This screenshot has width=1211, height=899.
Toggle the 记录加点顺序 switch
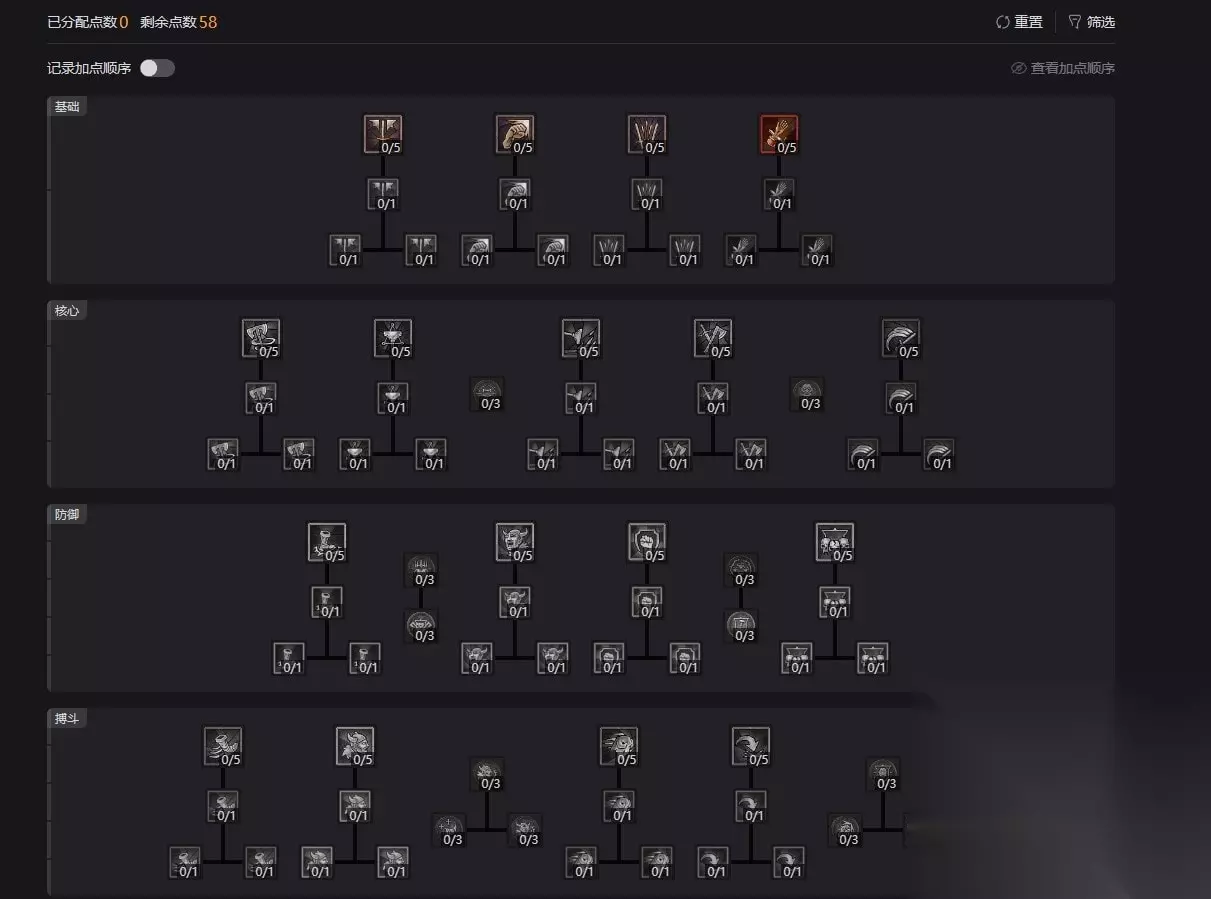pyautogui.click(x=157, y=68)
